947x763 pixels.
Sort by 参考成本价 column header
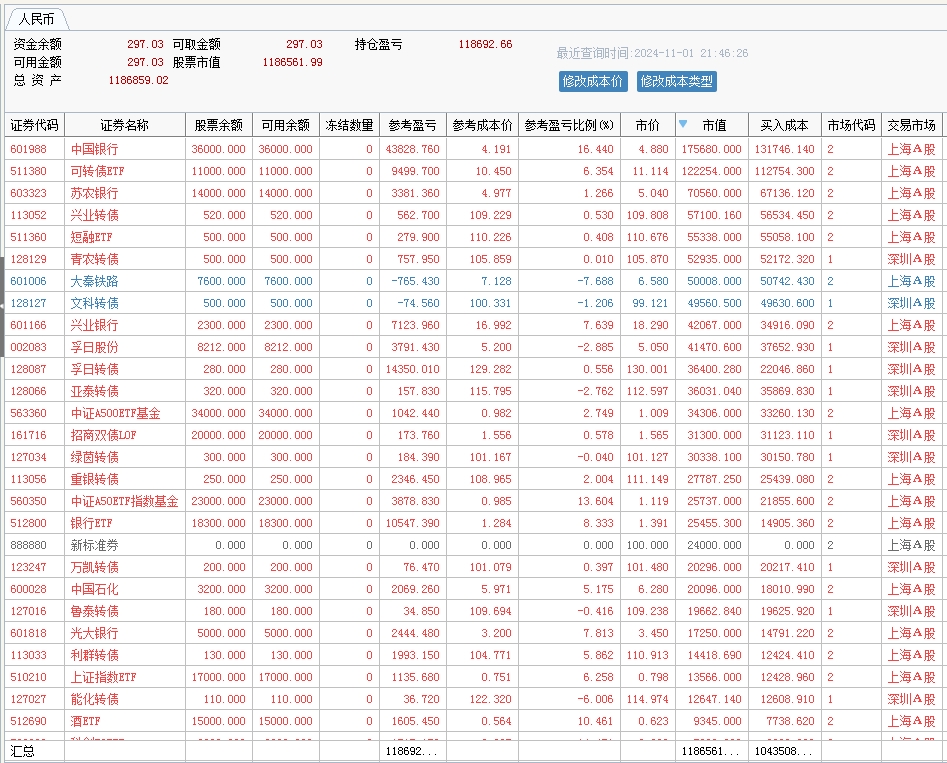click(x=482, y=125)
